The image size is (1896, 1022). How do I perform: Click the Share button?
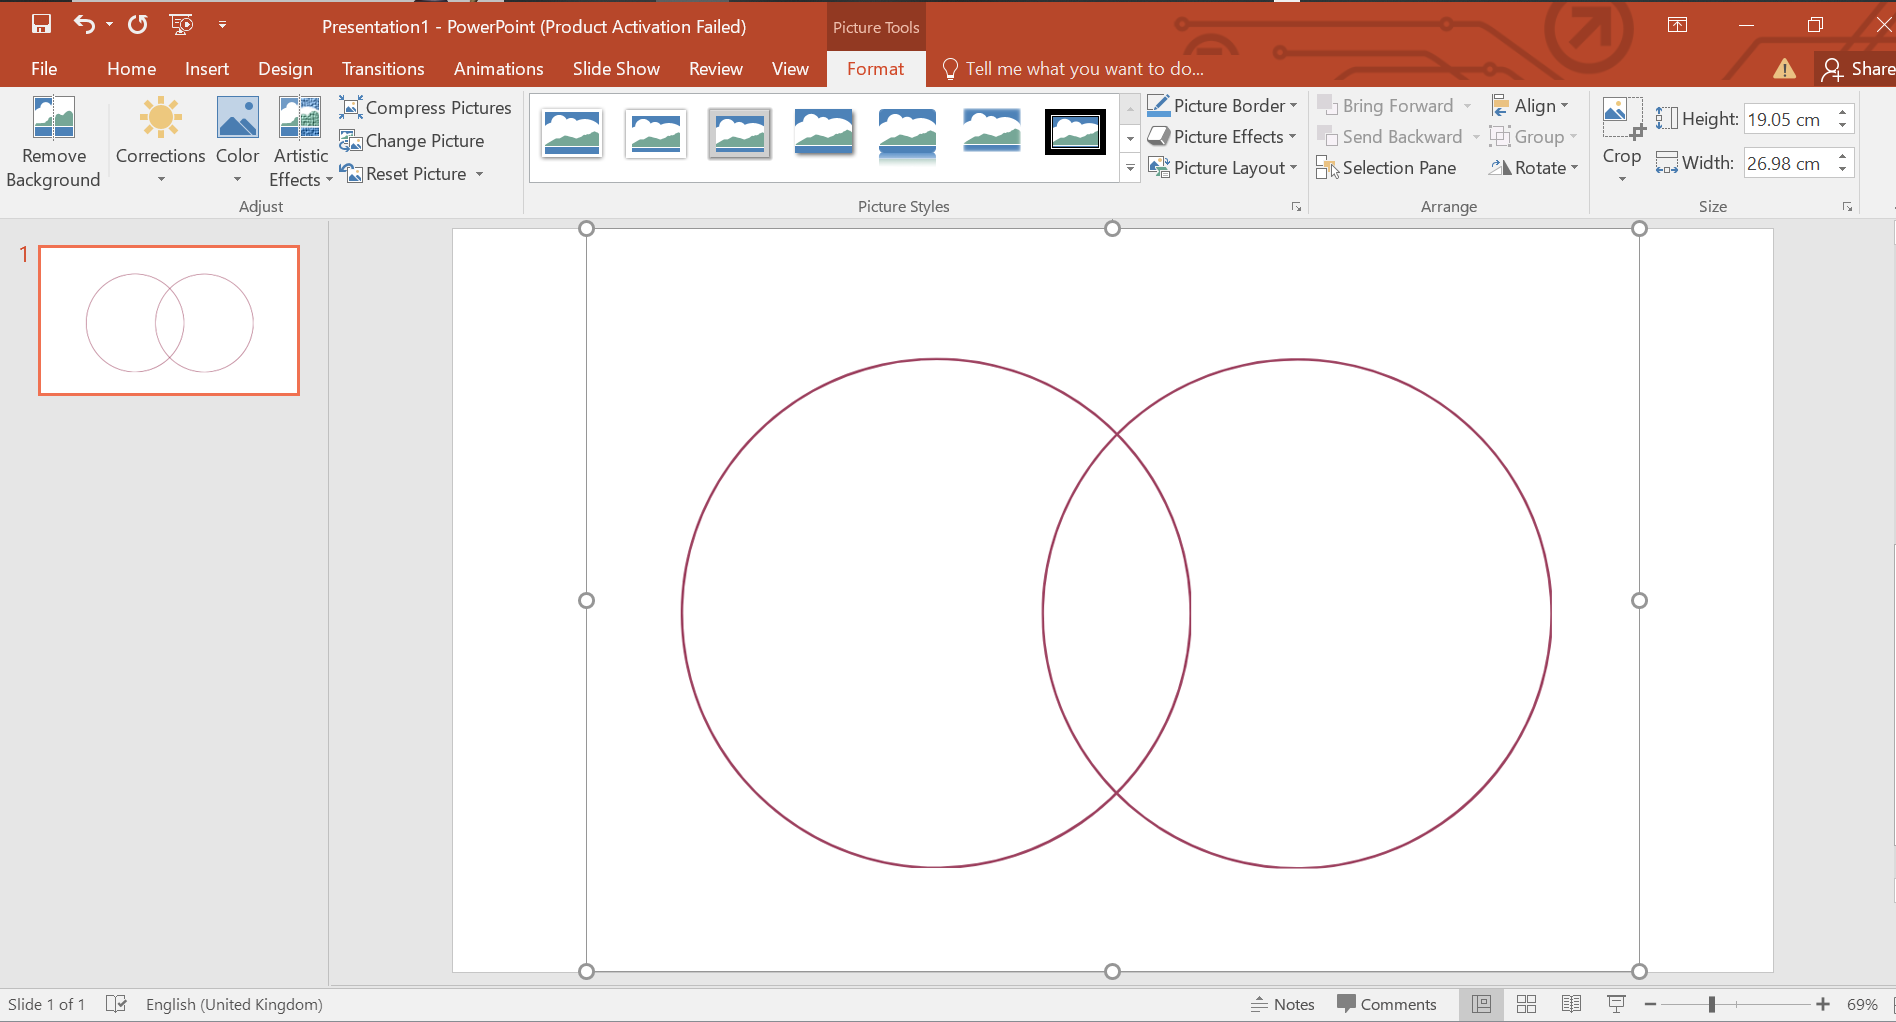point(1858,69)
